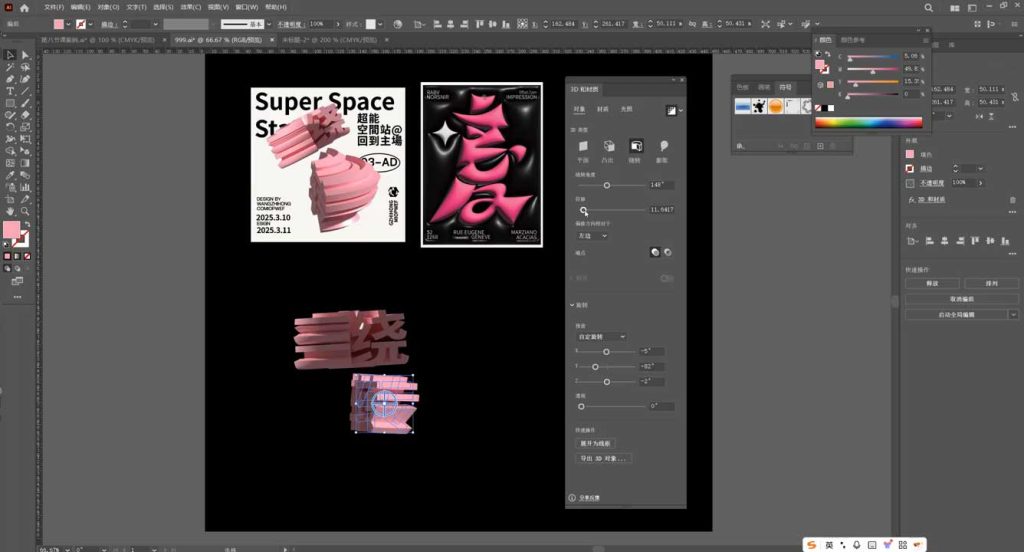Click the Edit Toolbar three-dots icon
The height and width of the screenshot is (552, 1024).
17,297
